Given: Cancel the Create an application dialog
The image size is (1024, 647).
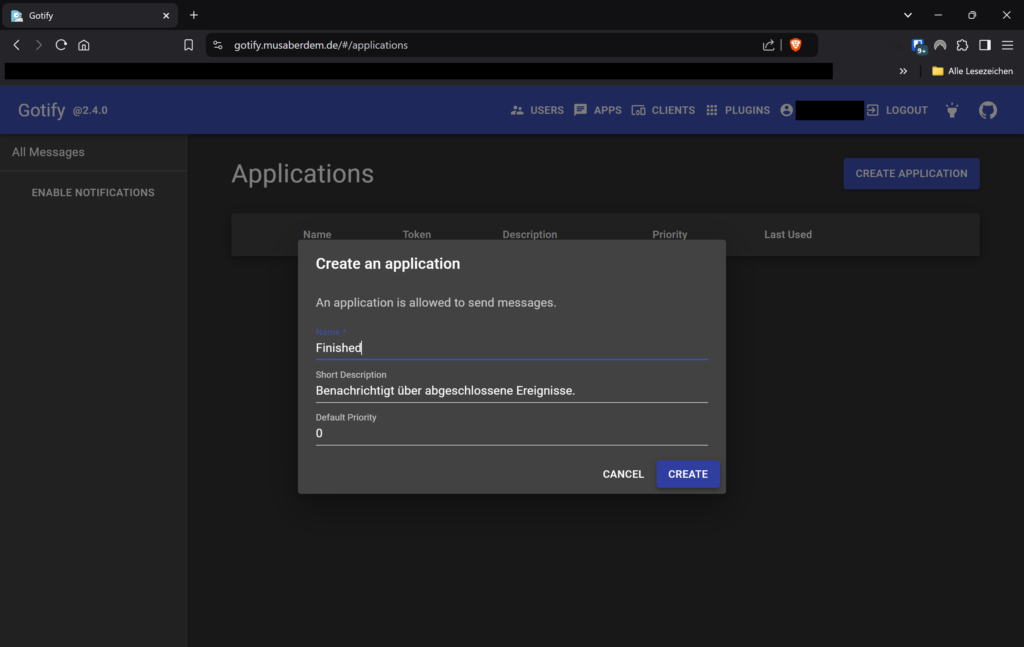Looking at the screenshot, I should [623, 474].
